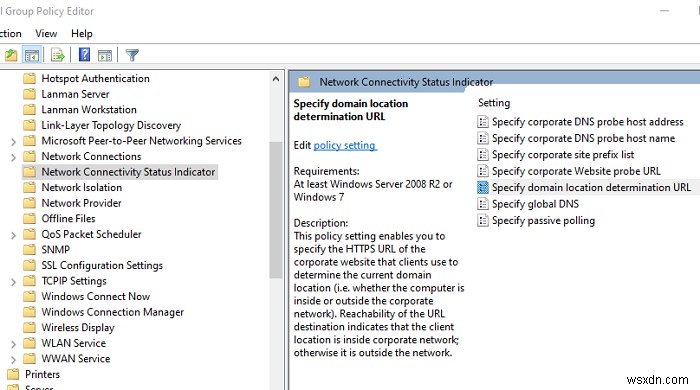The image size is (700, 390).
Task: Expand the Microsoft Peer-to-Peer Networking Services node
Action: click(x=13, y=142)
